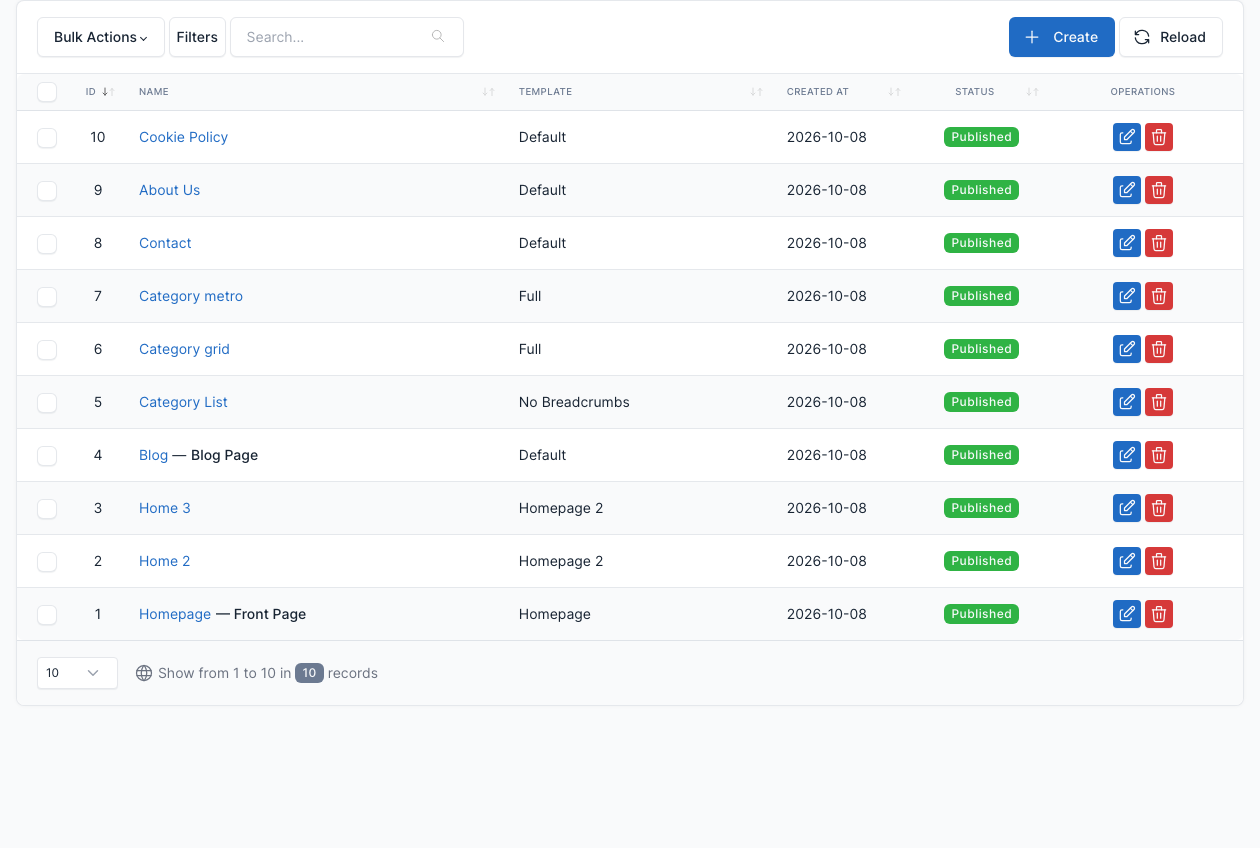1260x848 pixels.
Task: Edit the Blog page row
Action: [x=1127, y=455]
